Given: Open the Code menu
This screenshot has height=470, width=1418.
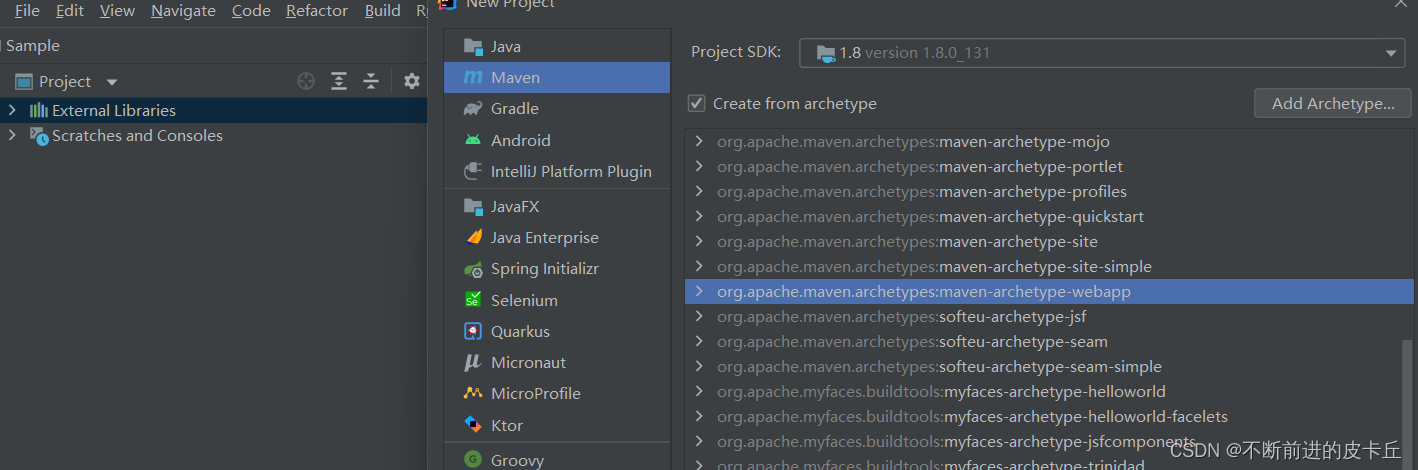Looking at the screenshot, I should (x=251, y=11).
